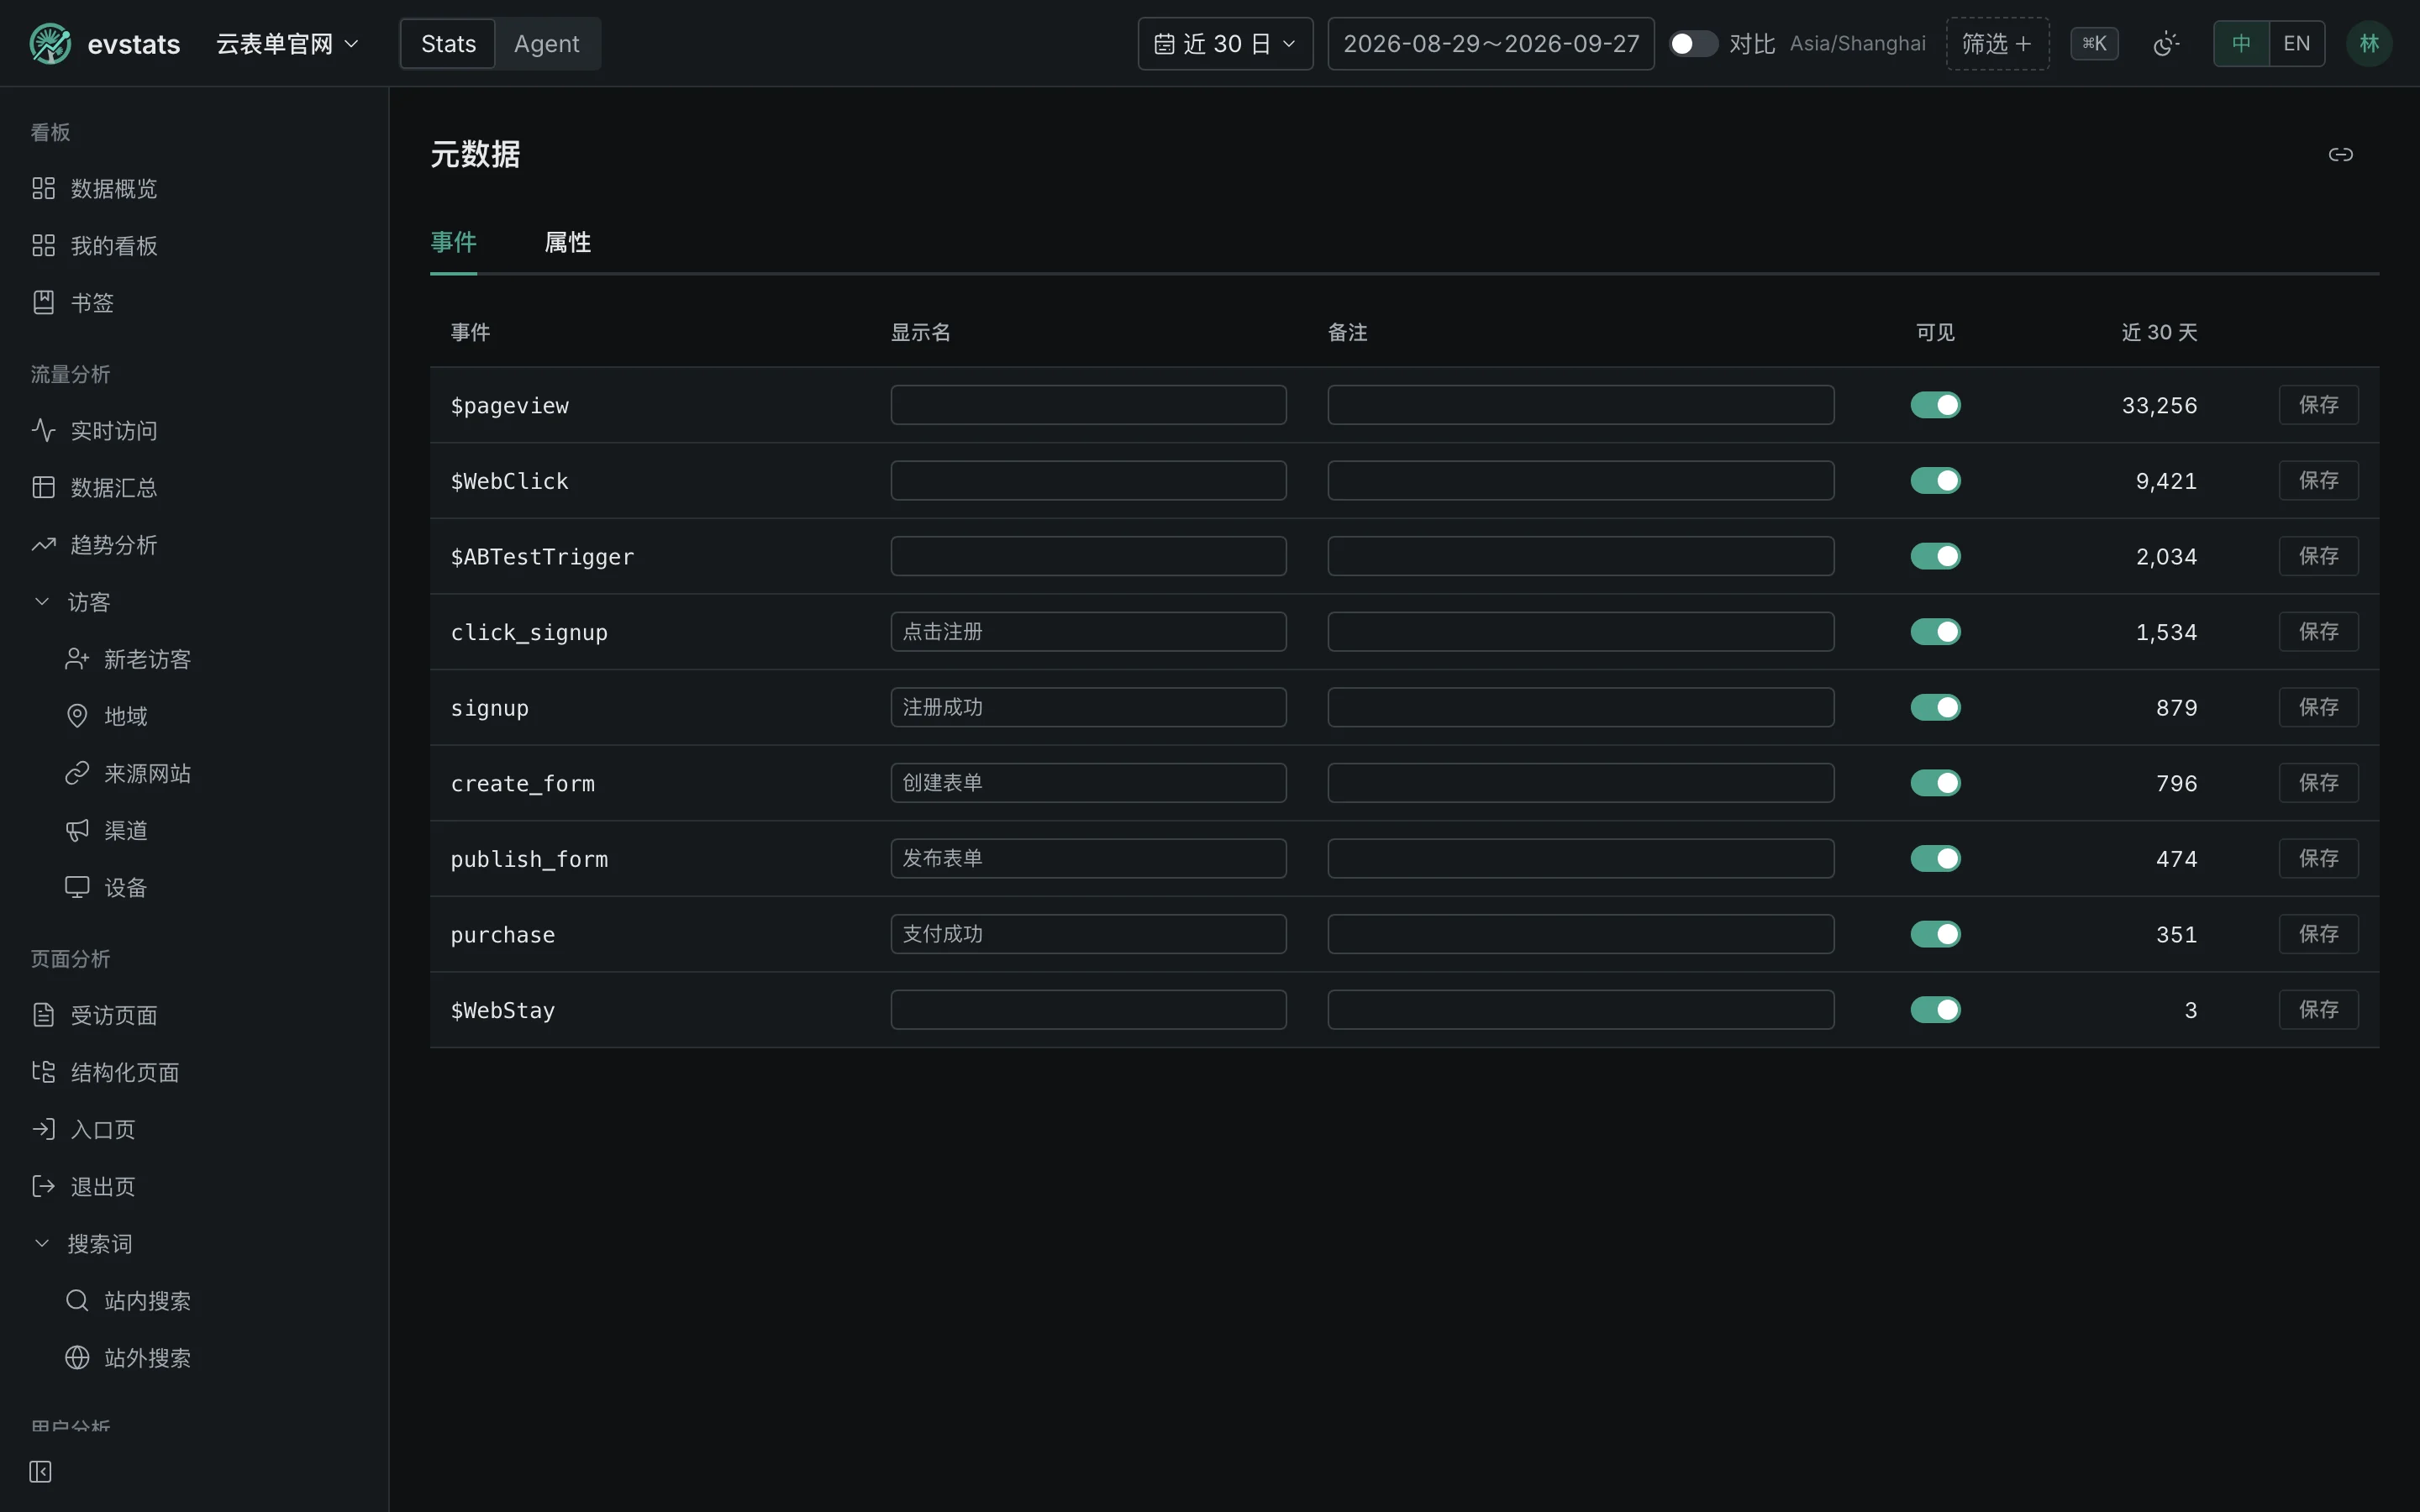The height and width of the screenshot is (1512, 2420).
Task: Click display name field for $pageview
Action: click(1088, 405)
